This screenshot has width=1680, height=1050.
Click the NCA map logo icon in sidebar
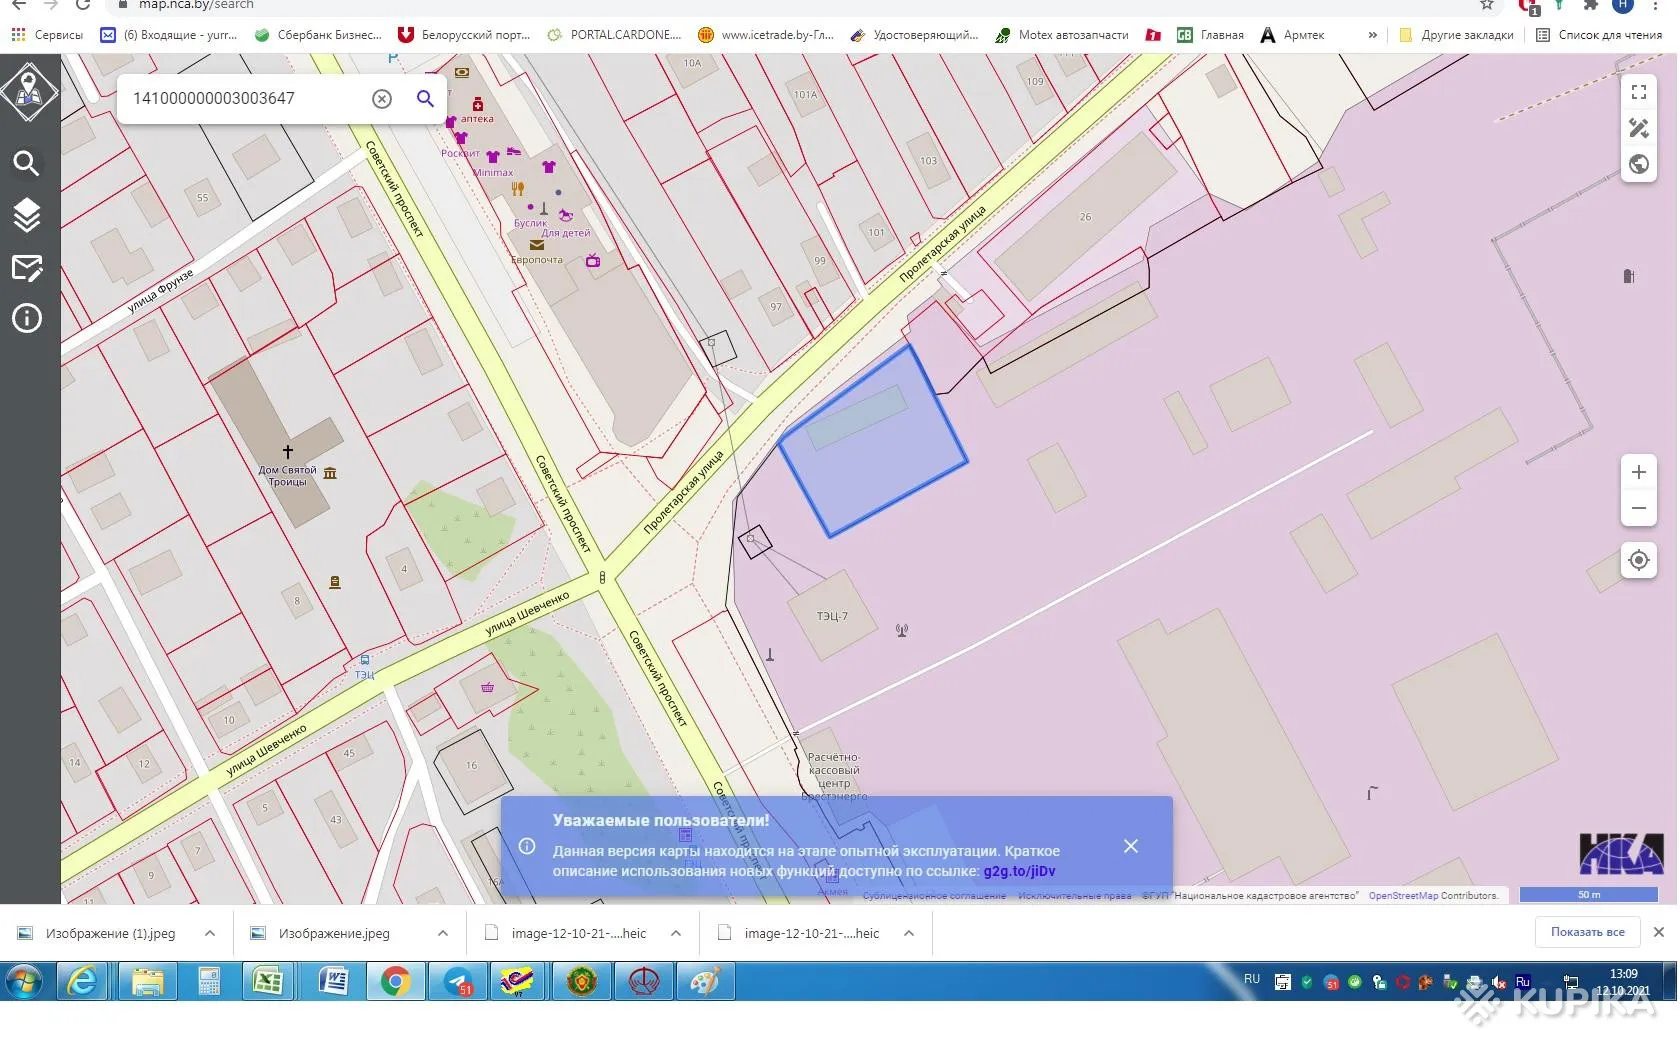tap(29, 91)
